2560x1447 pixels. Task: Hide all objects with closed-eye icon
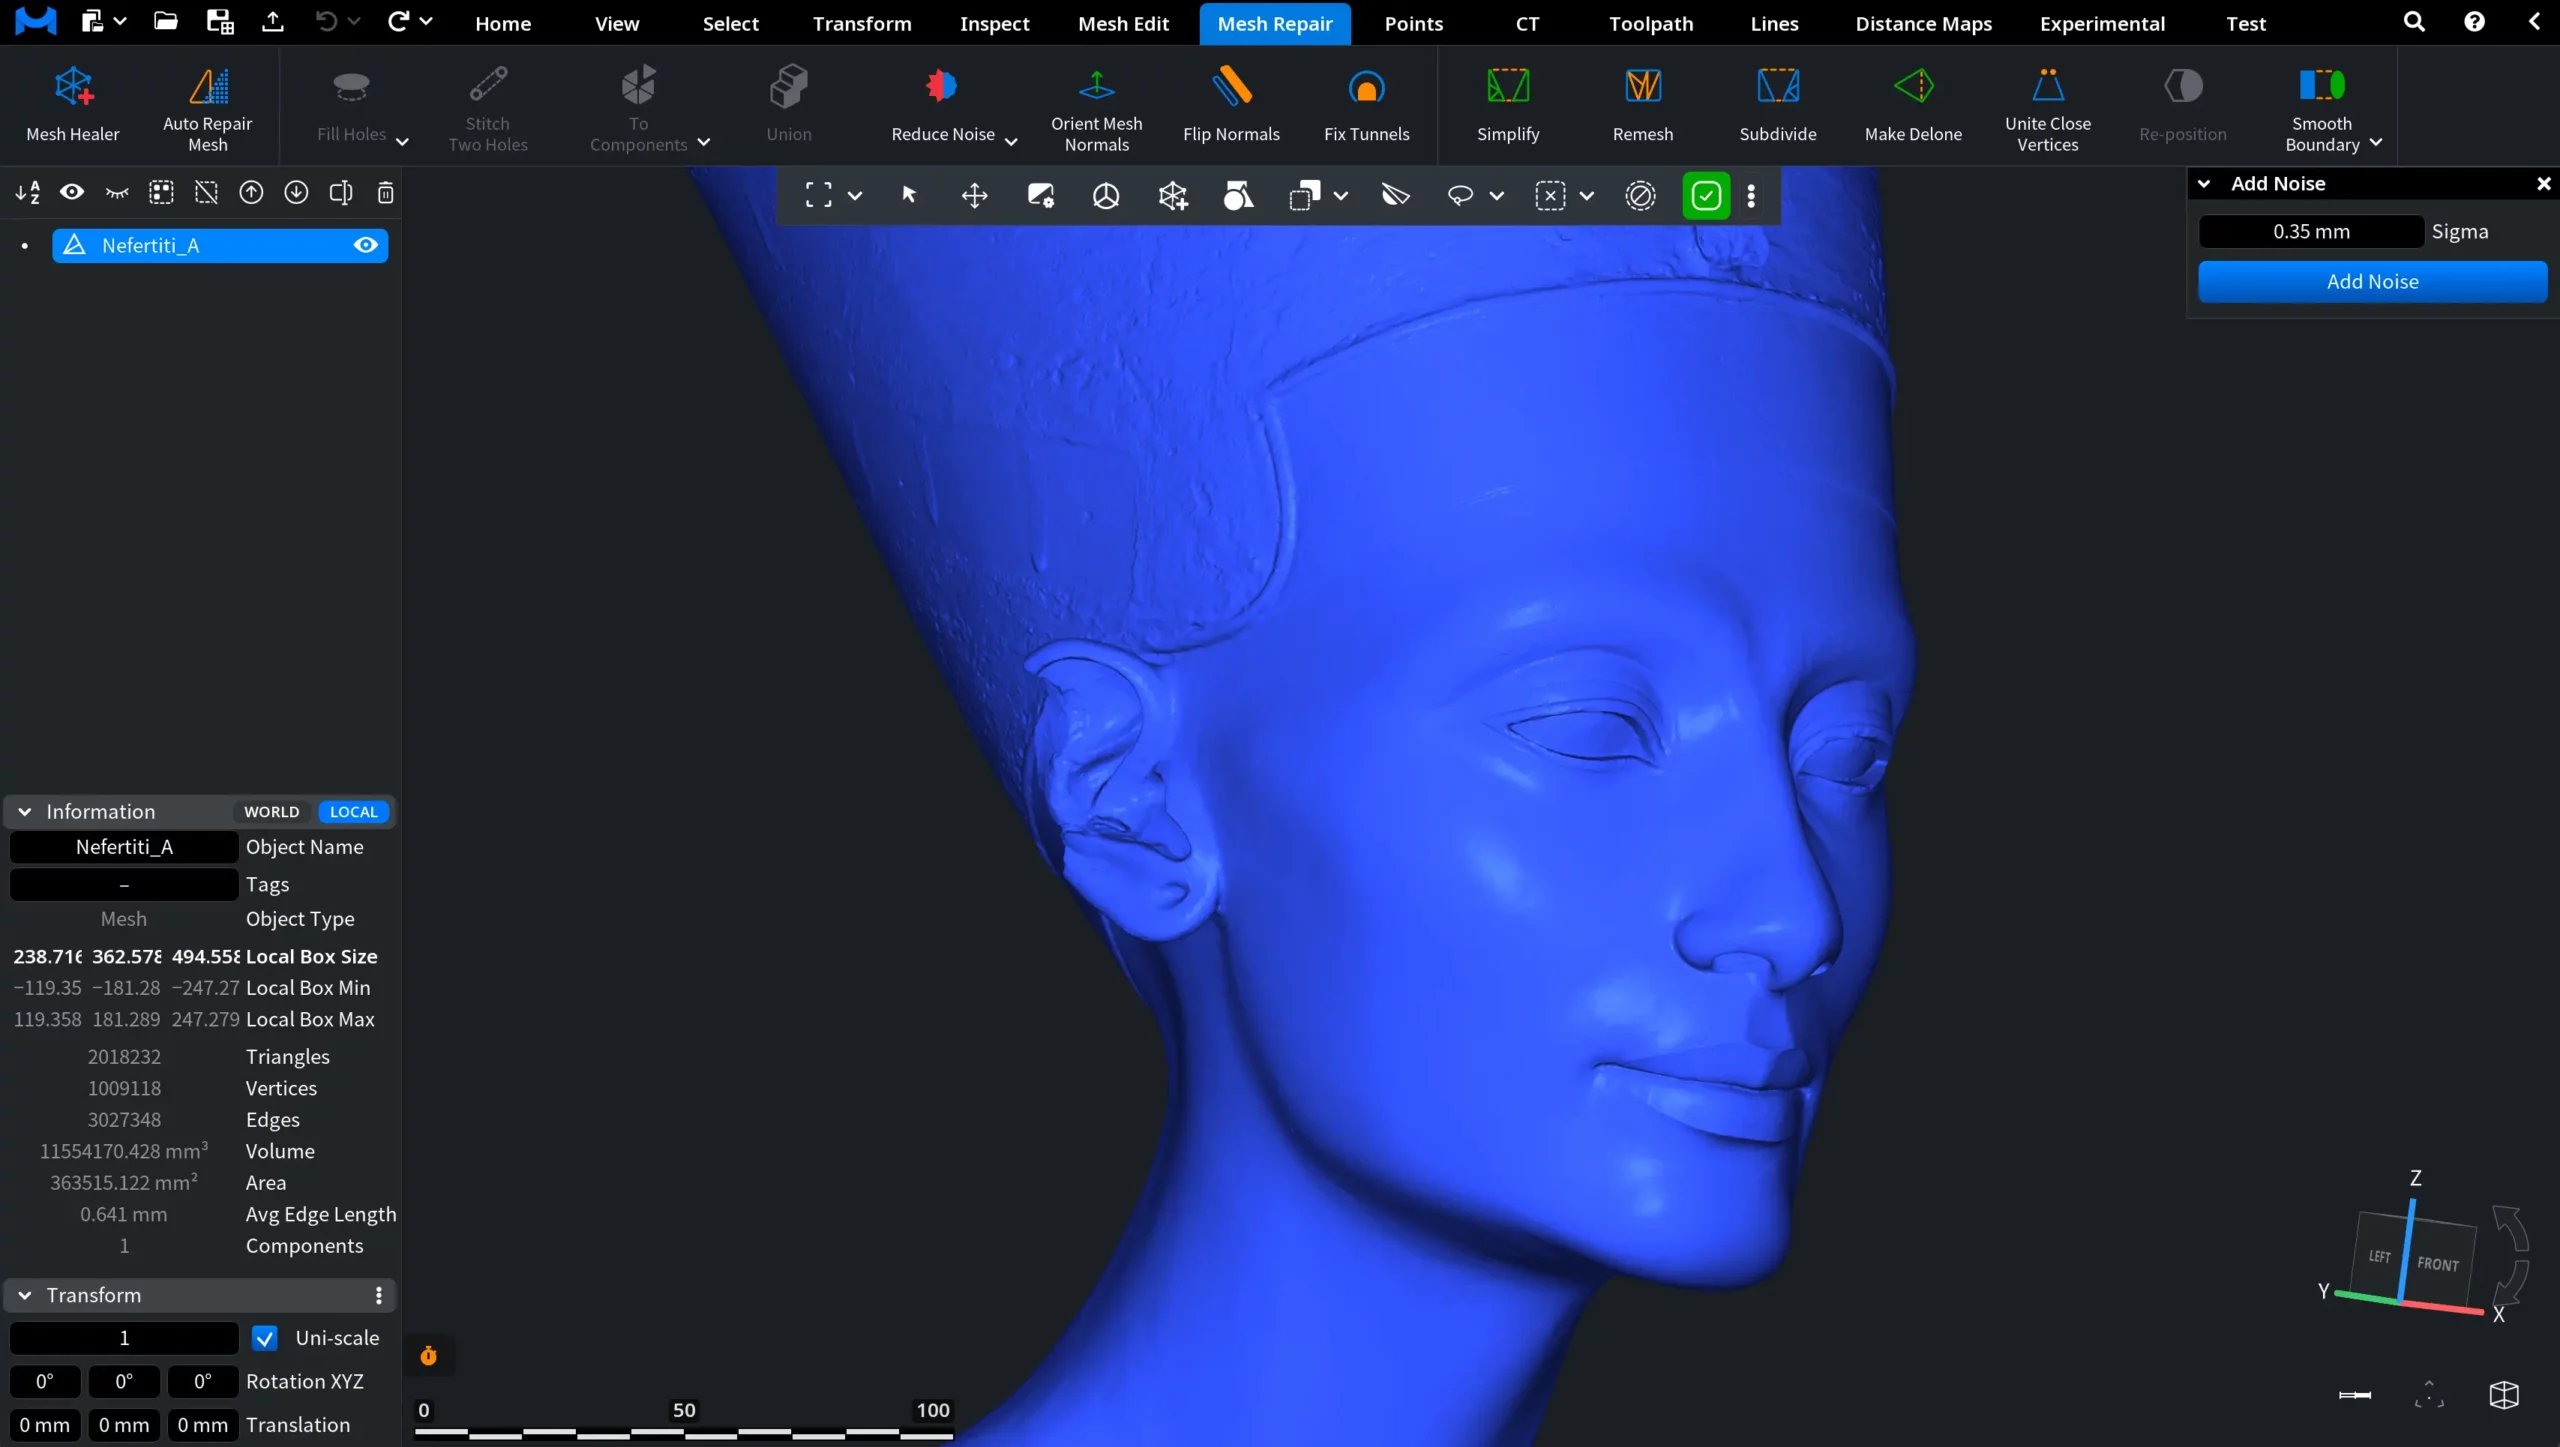pyautogui.click(x=117, y=192)
